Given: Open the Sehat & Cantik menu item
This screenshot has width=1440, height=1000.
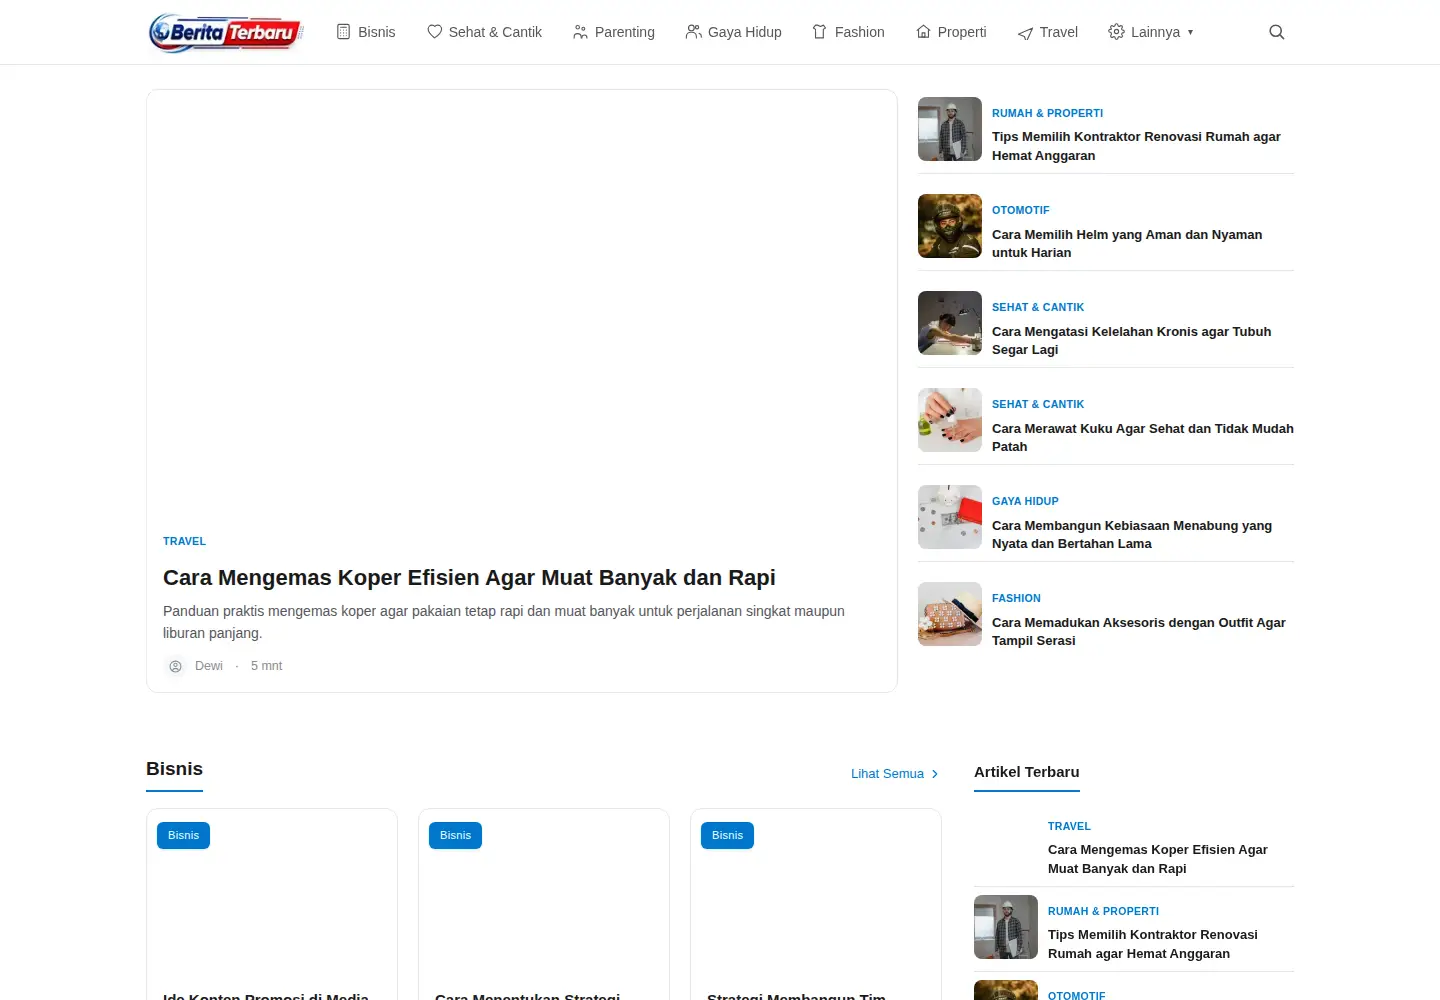Looking at the screenshot, I should 484,32.
